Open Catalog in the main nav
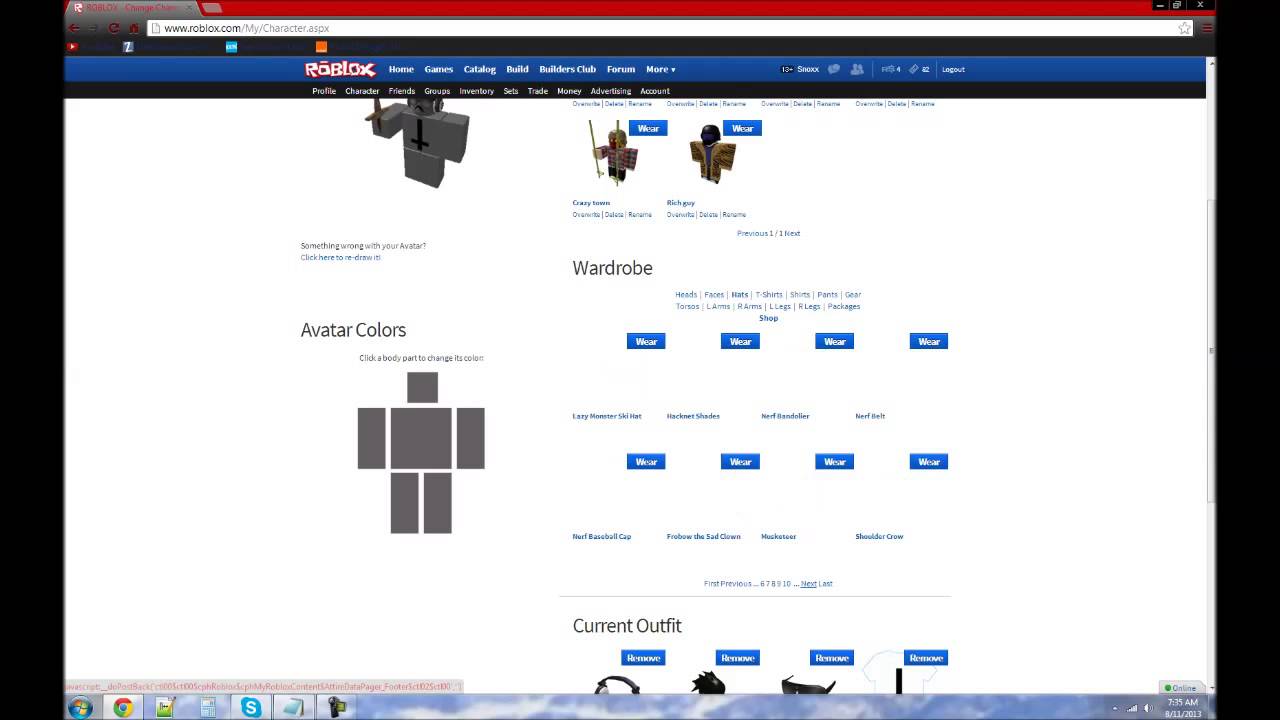 tap(479, 69)
